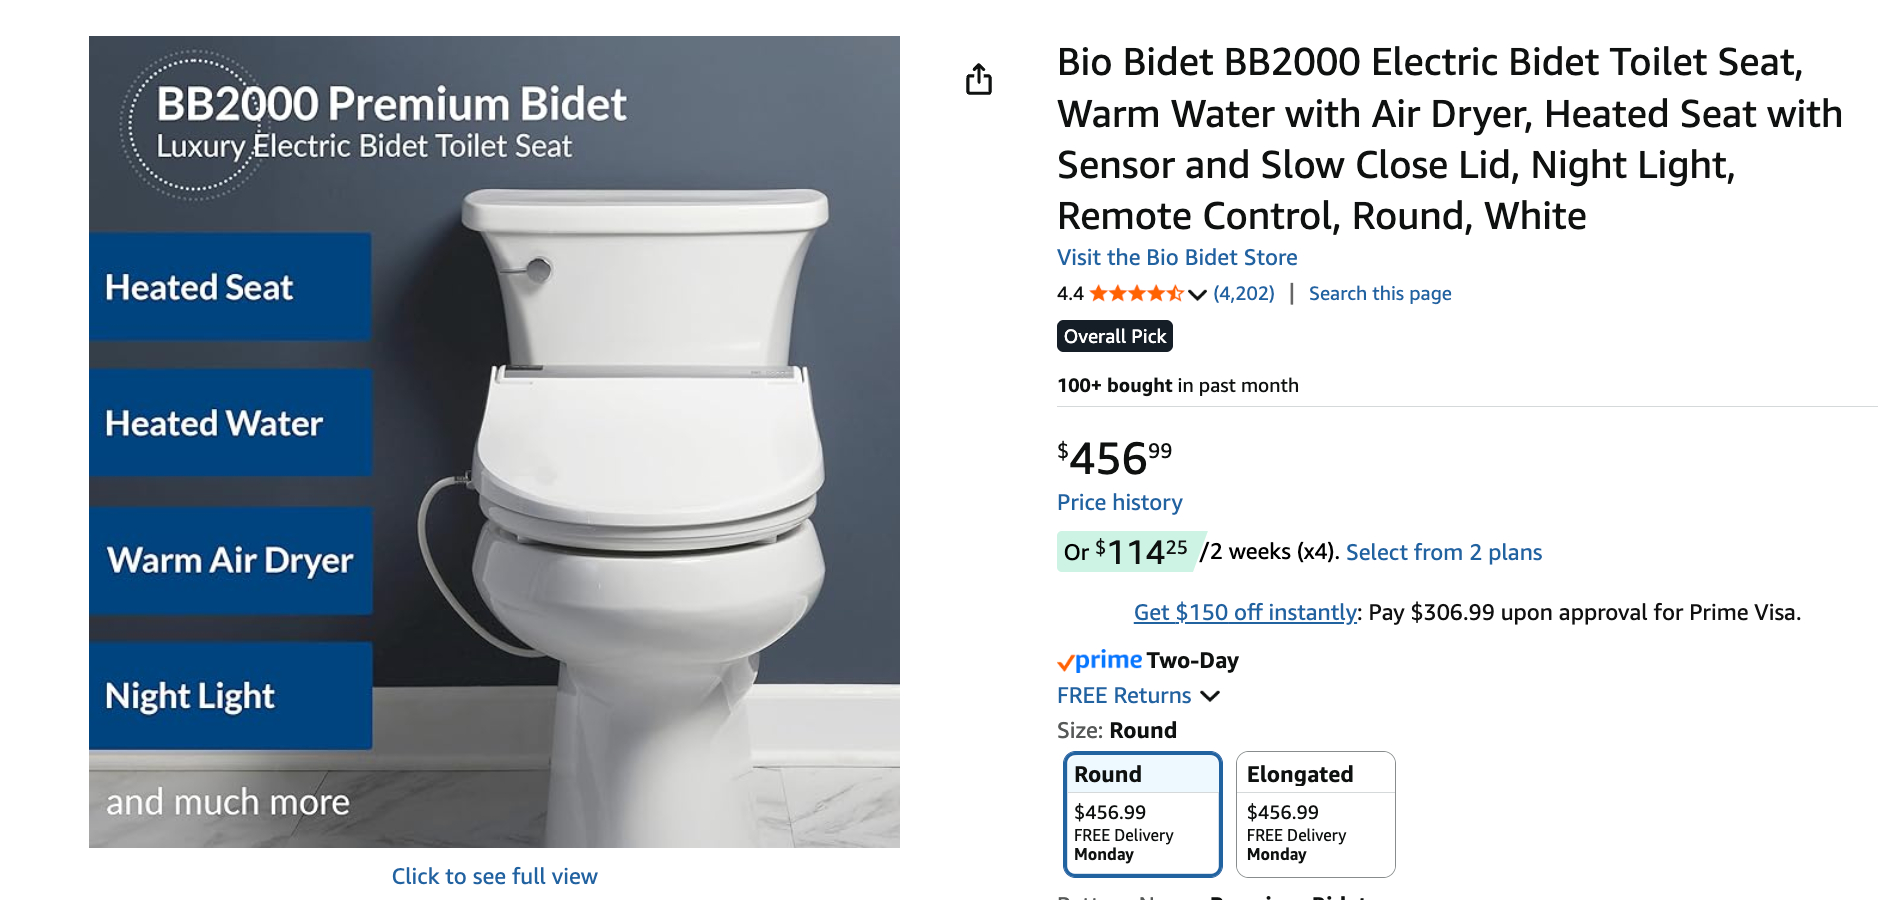Click the share icon beside the product image
Viewport: 1900px width, 900px height.
[x=979, y=79]
